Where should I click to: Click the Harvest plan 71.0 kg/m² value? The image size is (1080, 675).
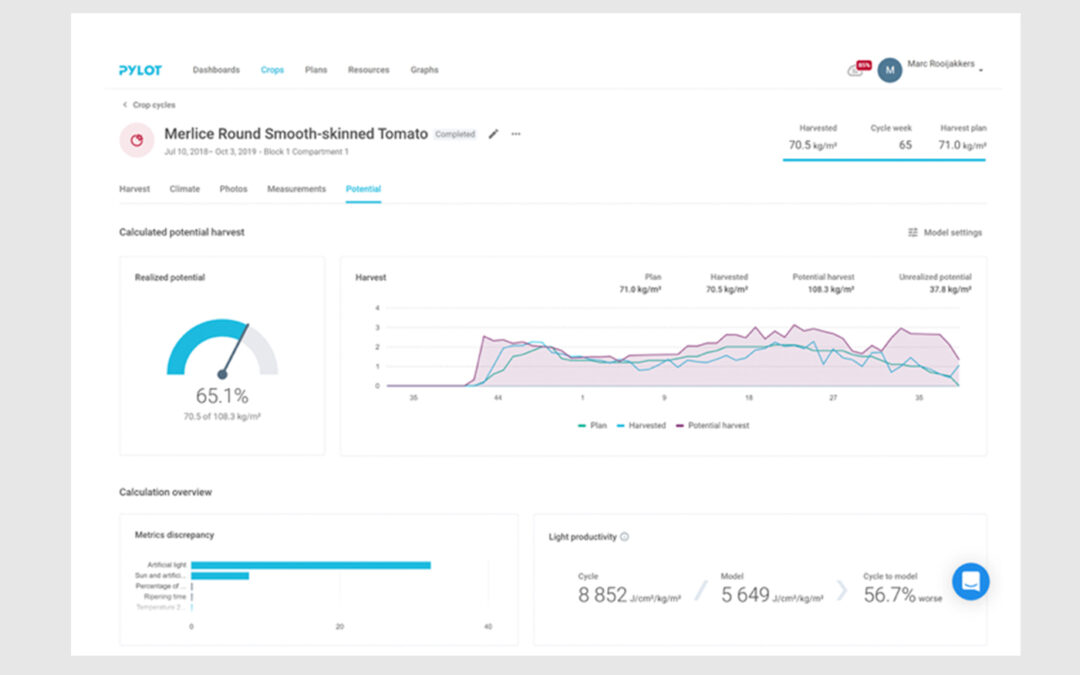tap(962, 145)
